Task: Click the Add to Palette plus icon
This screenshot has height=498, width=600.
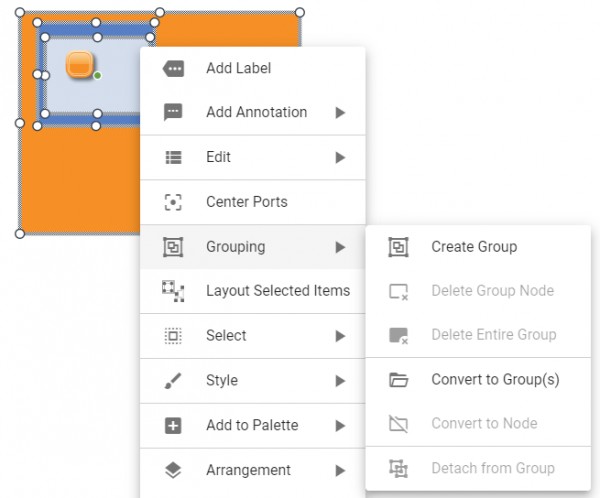Action: pos(173,426)
